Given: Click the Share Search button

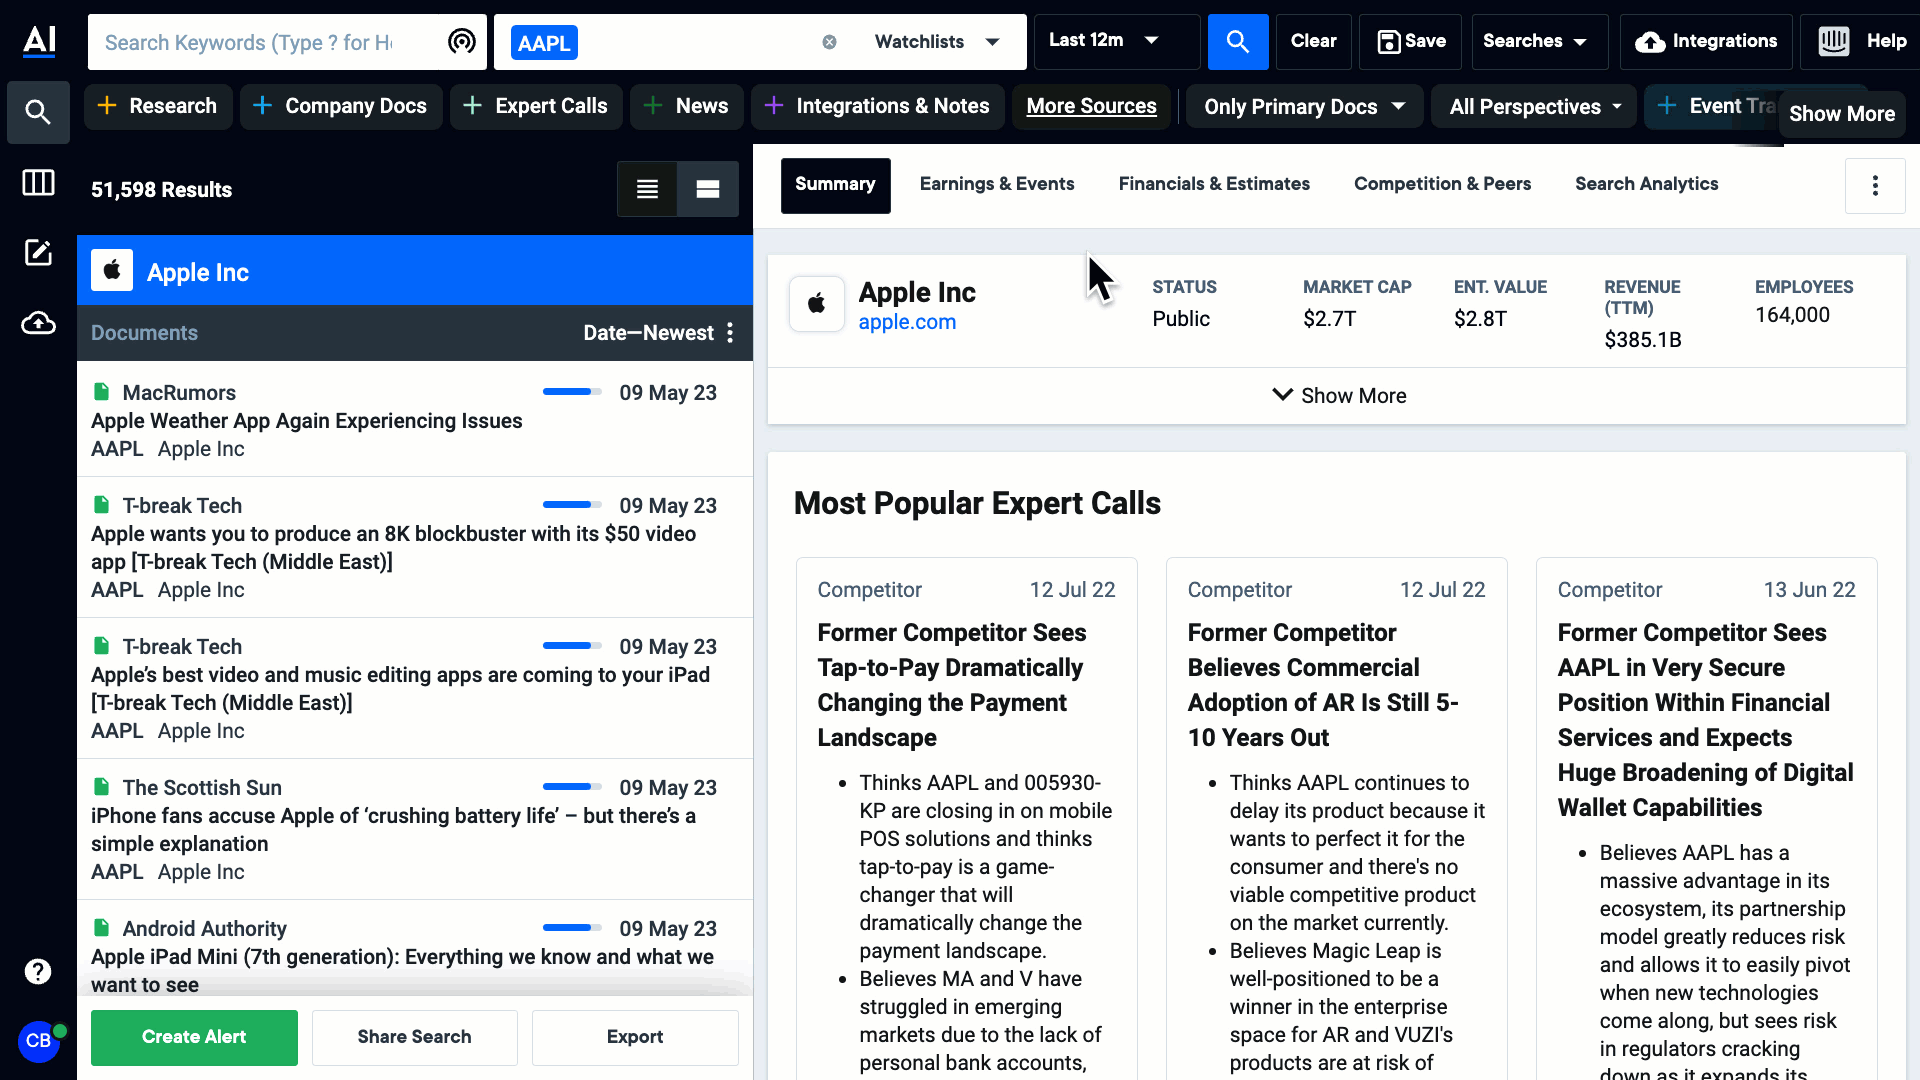Looking at the screenshot, I should pos(414,1037).
